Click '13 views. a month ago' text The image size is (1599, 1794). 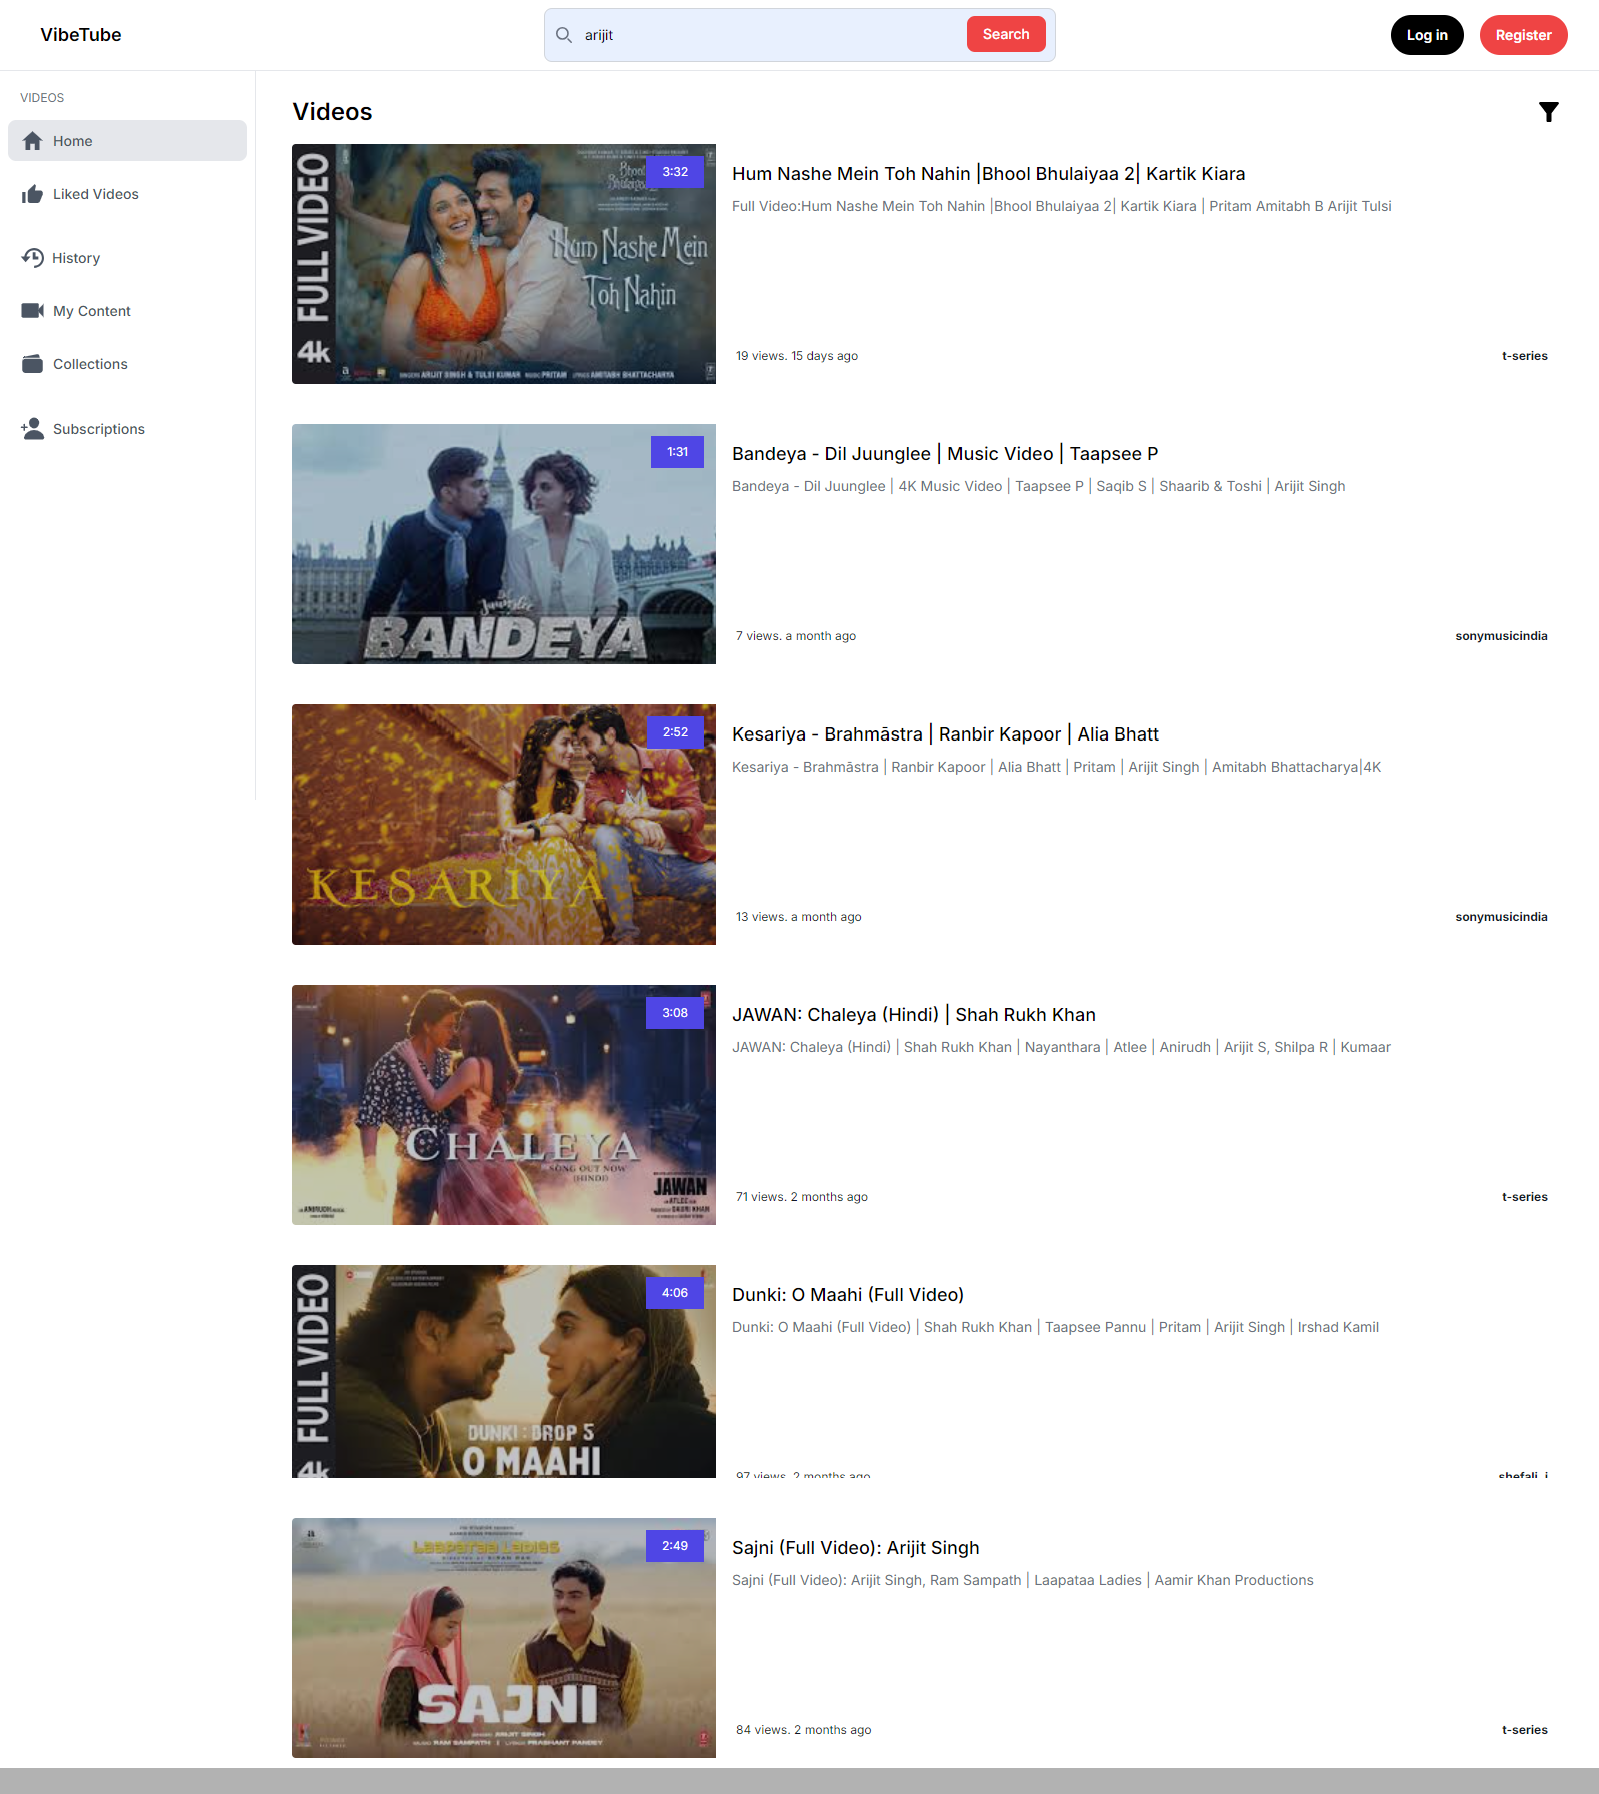click(799, 917)
